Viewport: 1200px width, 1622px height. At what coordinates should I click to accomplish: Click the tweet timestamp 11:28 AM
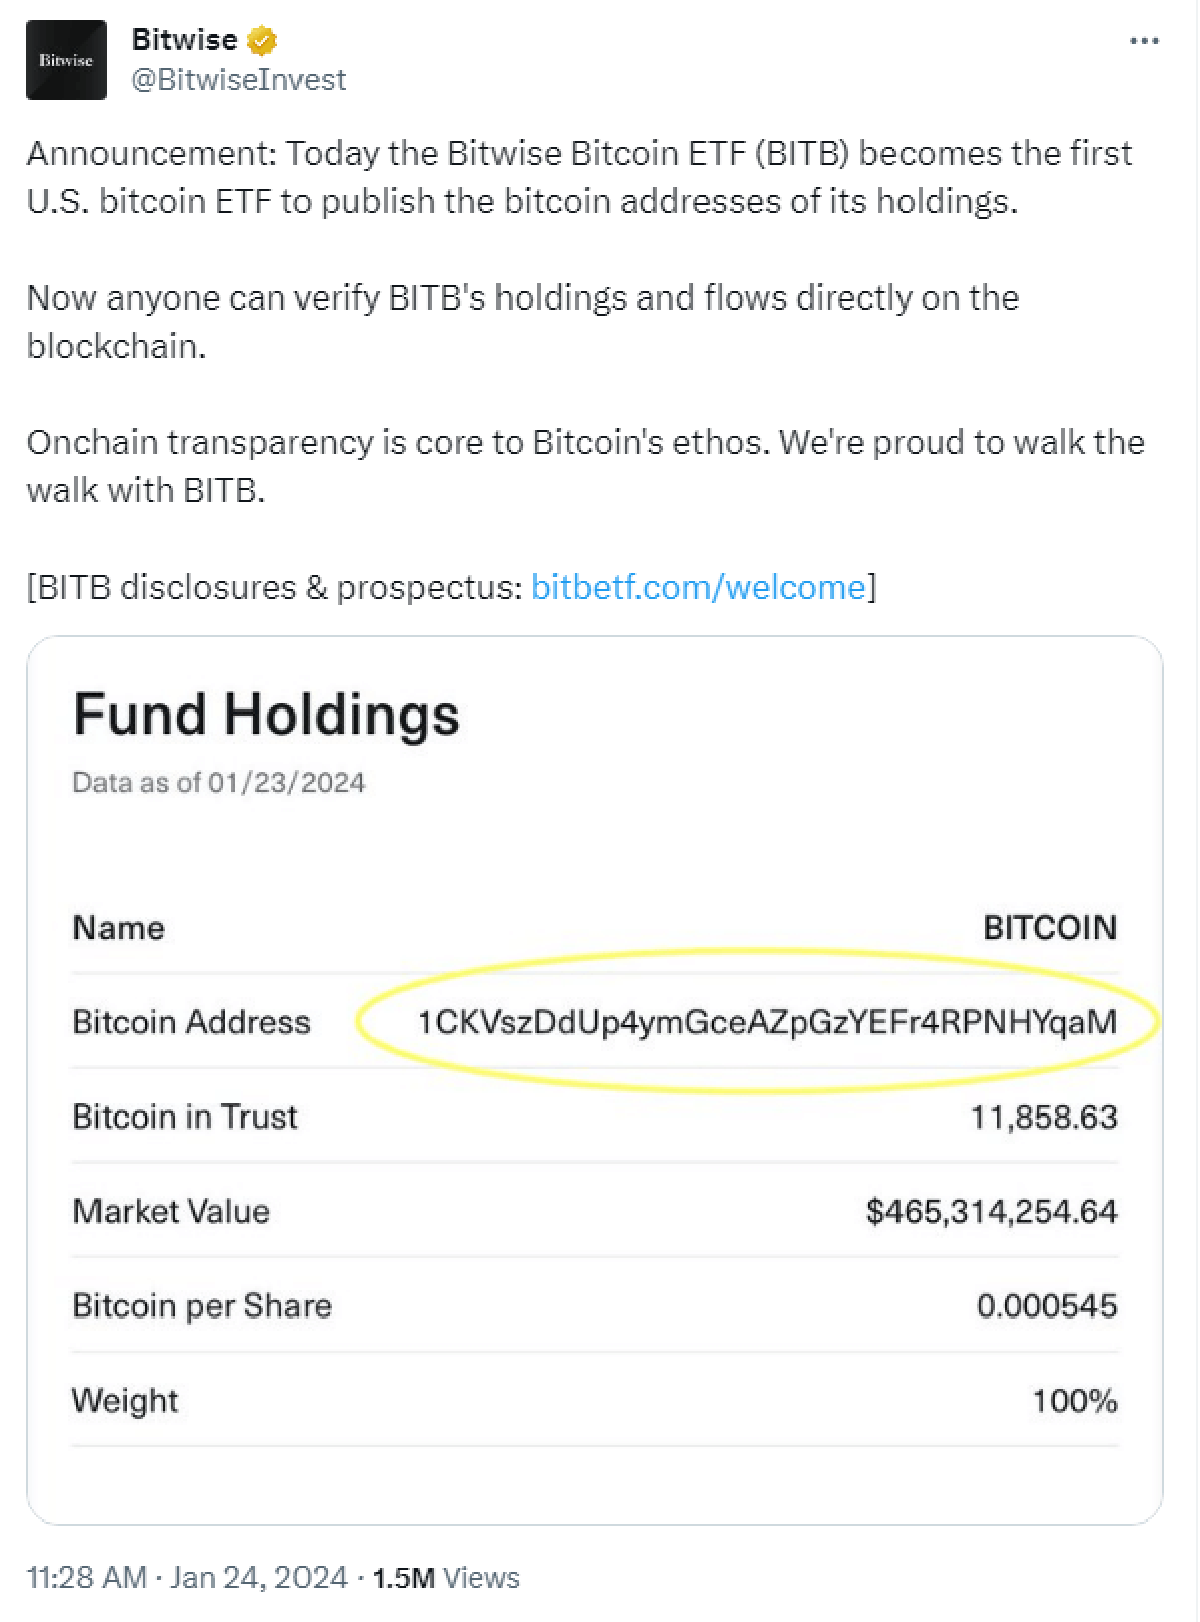point(85,1577)
